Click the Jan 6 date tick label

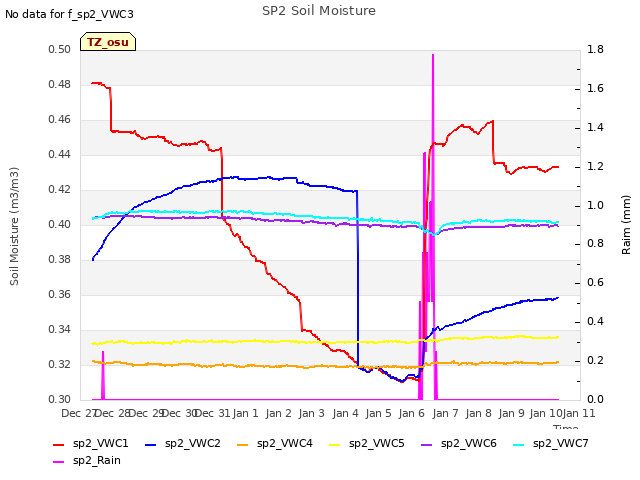coord(411,413)
